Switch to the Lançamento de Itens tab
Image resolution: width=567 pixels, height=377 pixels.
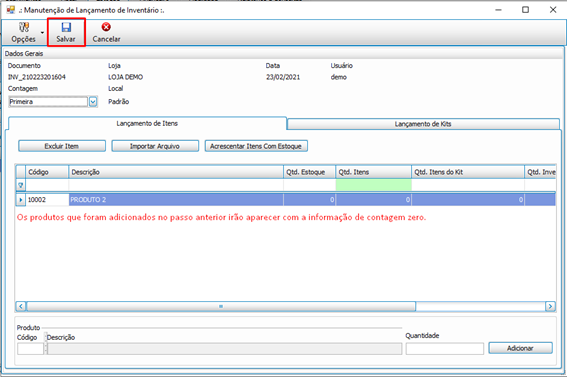click(x=147, y=124)
